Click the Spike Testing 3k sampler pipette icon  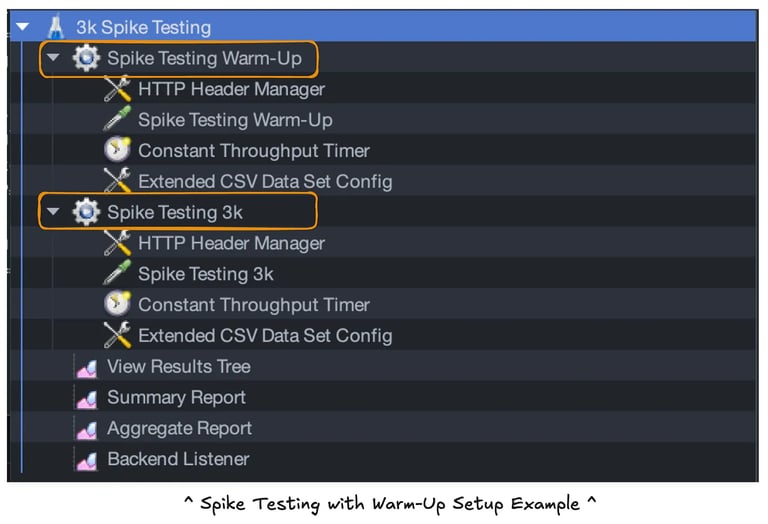(118, 274)
